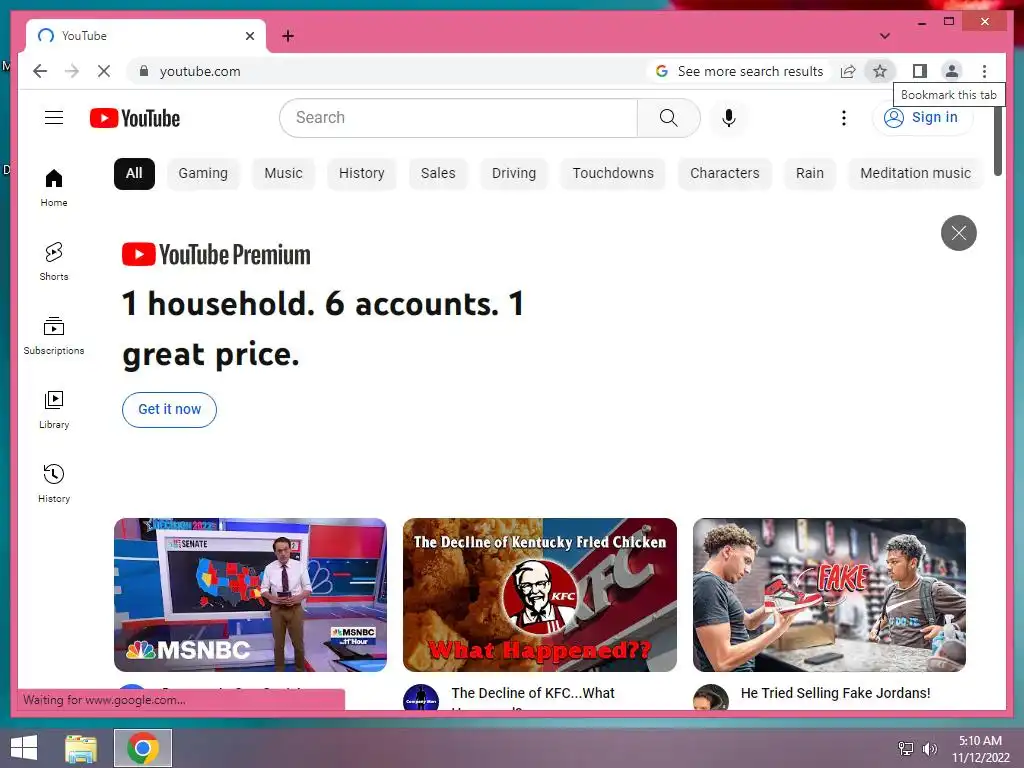The height and width of the screenshot is (768, 1024).
Task: Focus the YouTube Search field
Action: [458, 118]
